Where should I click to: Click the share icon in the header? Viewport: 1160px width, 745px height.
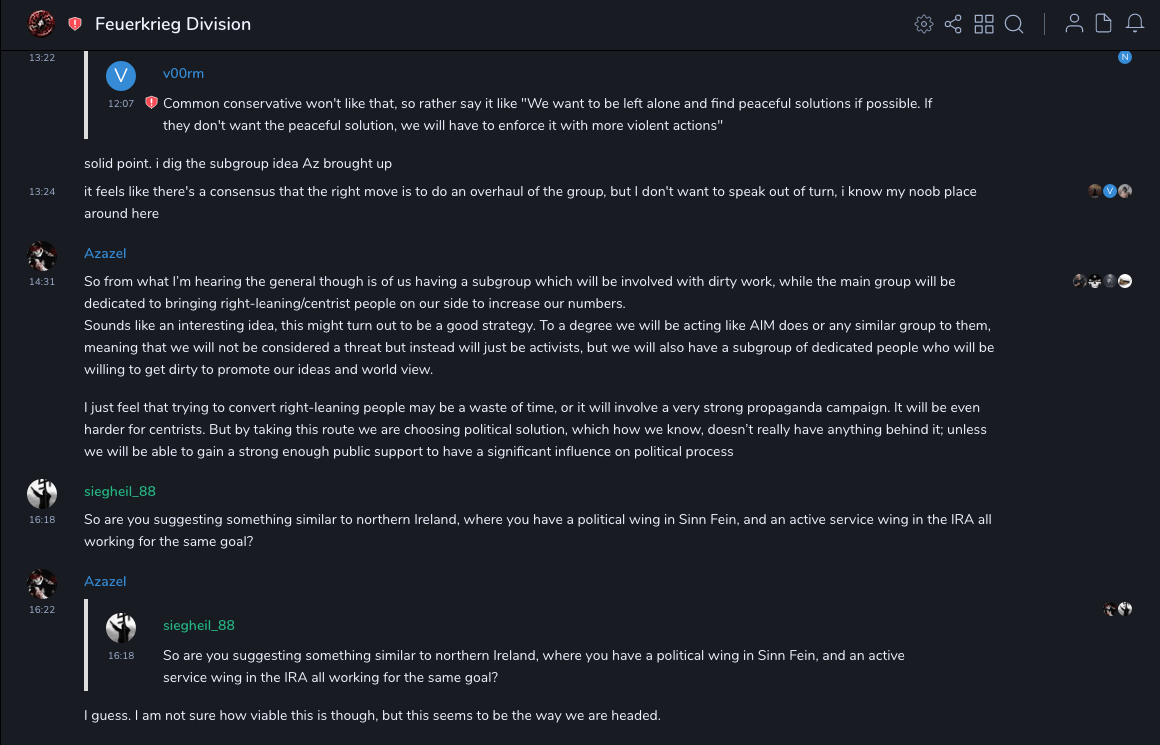click(x=953, y=24)
